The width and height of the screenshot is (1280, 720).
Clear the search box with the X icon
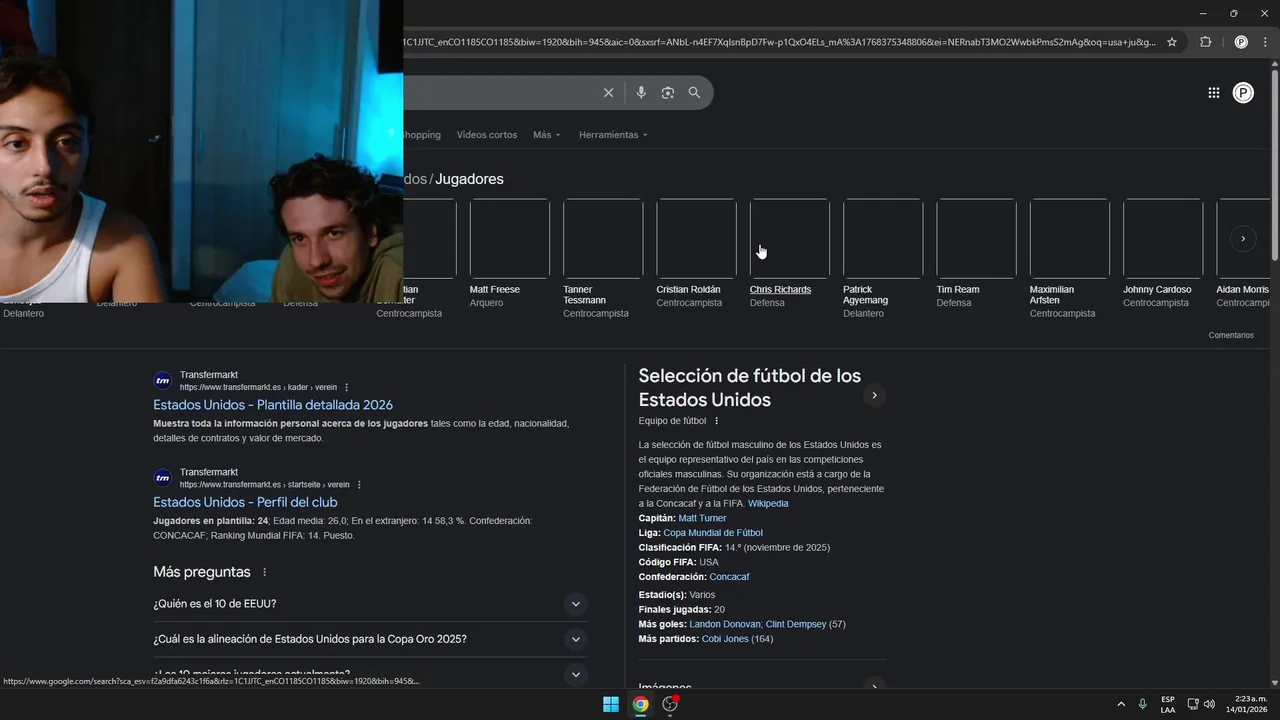pyautogui.click(x=608, y=93)
